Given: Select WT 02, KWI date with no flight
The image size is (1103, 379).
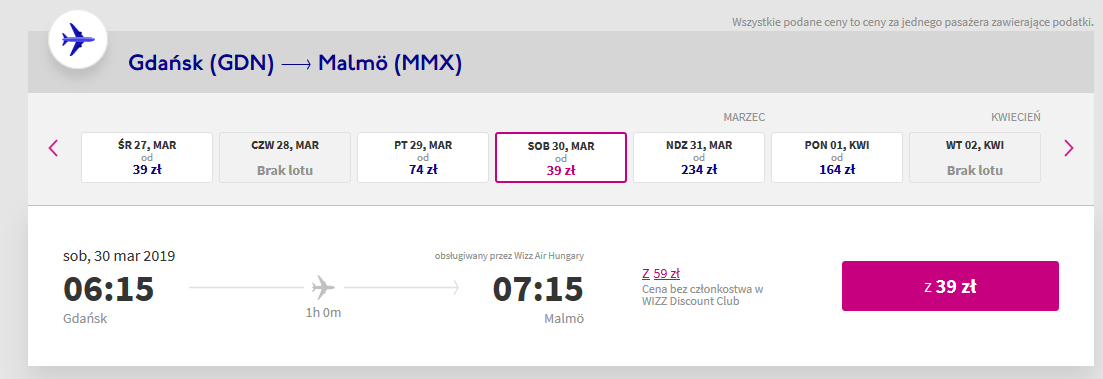Looking at the screenshot, I should point(974,158).
